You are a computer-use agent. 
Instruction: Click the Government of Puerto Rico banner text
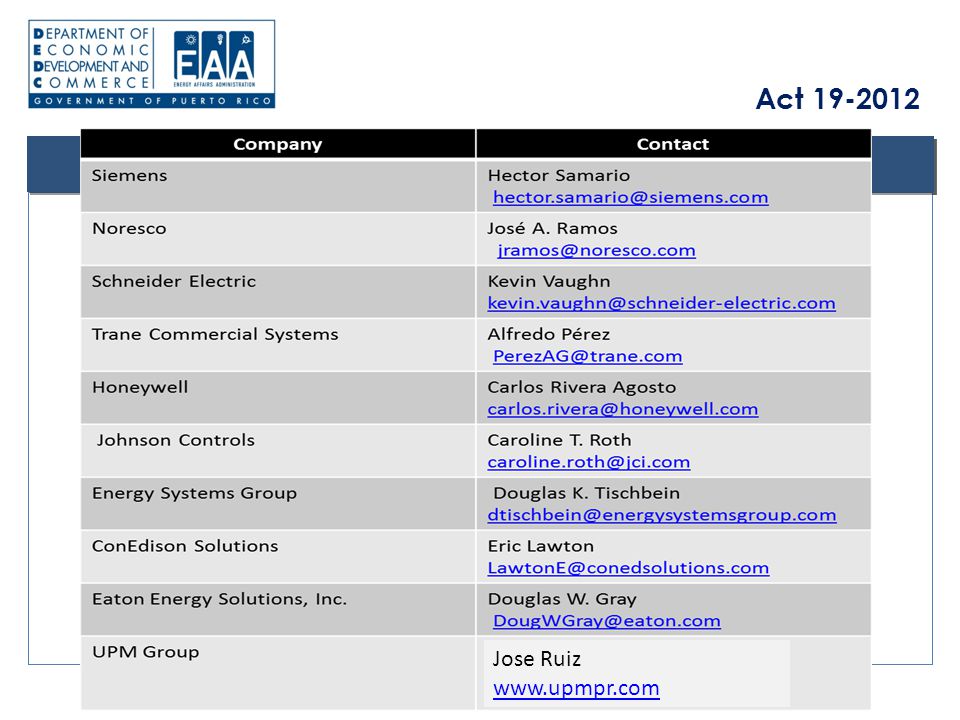coord(152,100)
